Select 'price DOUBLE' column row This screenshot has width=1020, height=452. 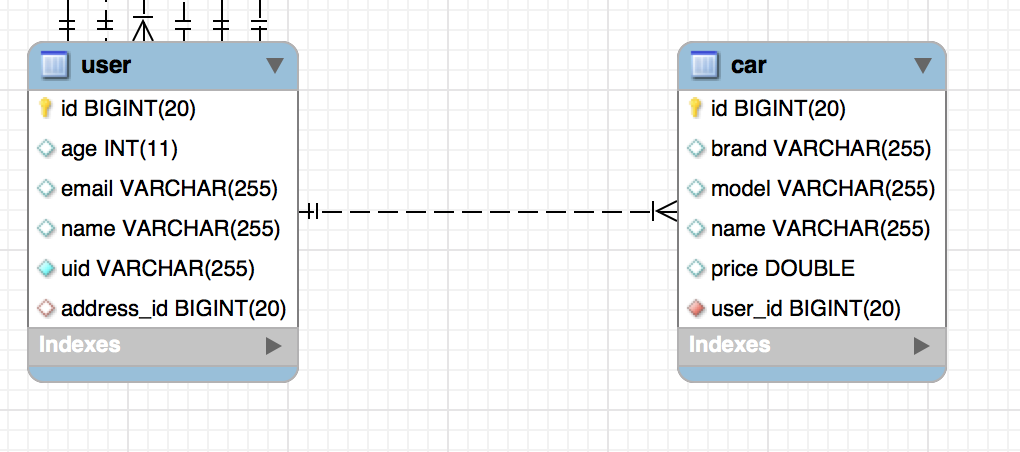coord(783,268)
